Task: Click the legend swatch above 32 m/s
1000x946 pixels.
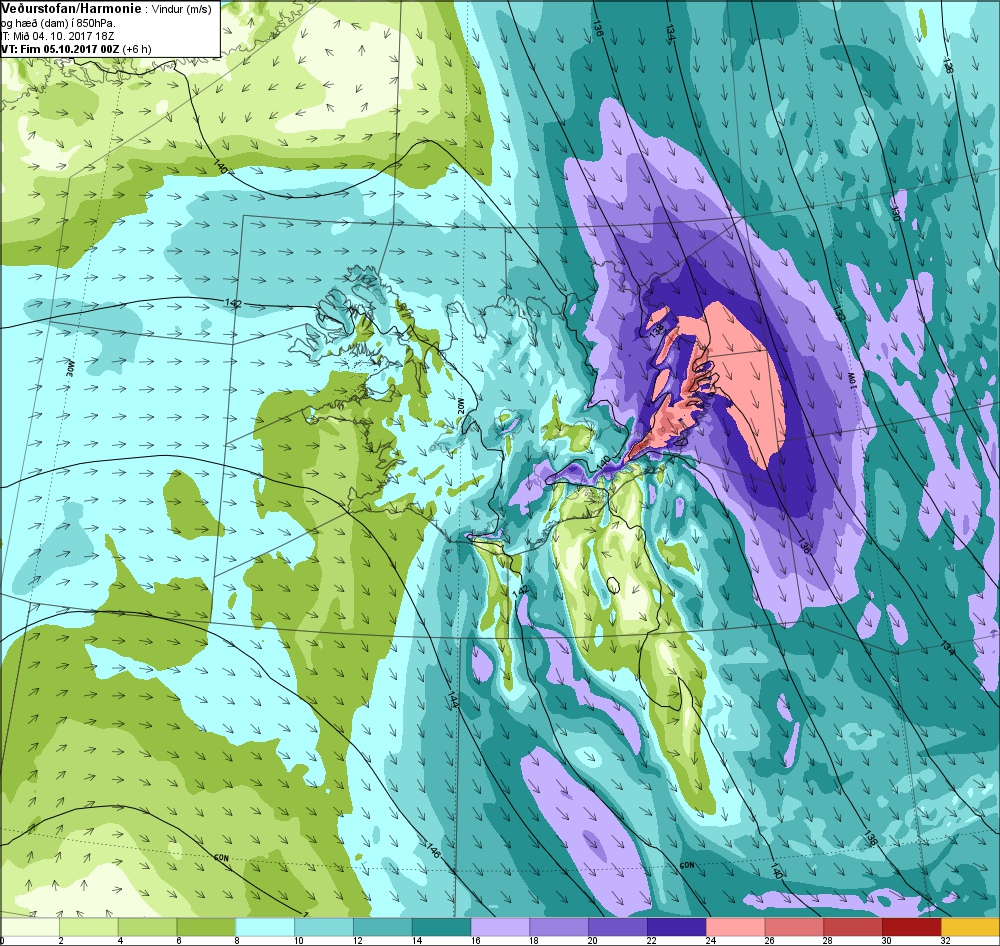Action: click(x=970, y=926)
